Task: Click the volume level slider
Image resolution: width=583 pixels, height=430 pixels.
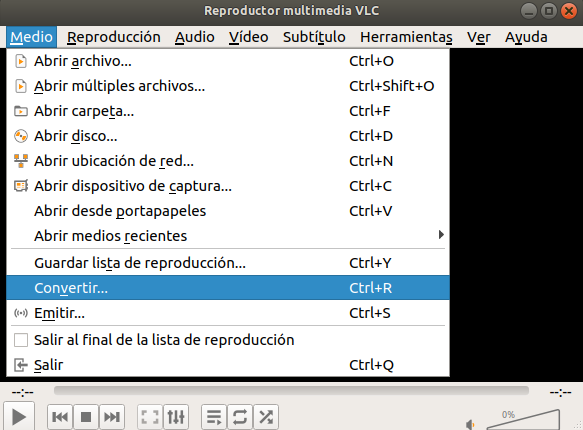Action: coord(523,420)
